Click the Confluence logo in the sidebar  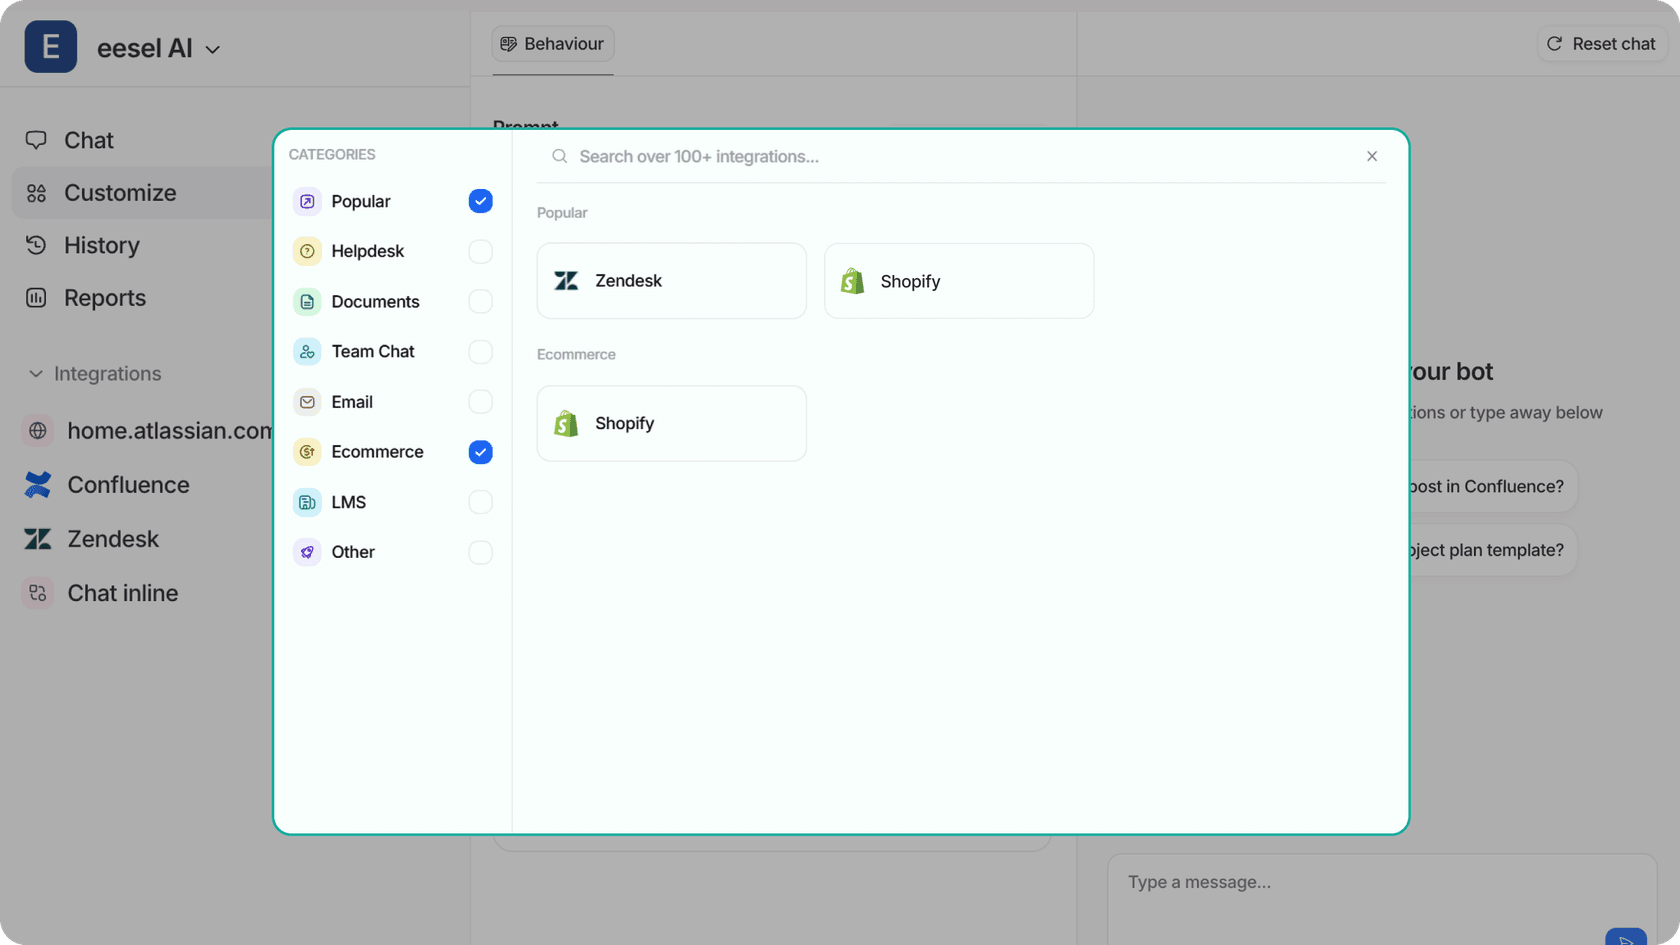point(37,484)
